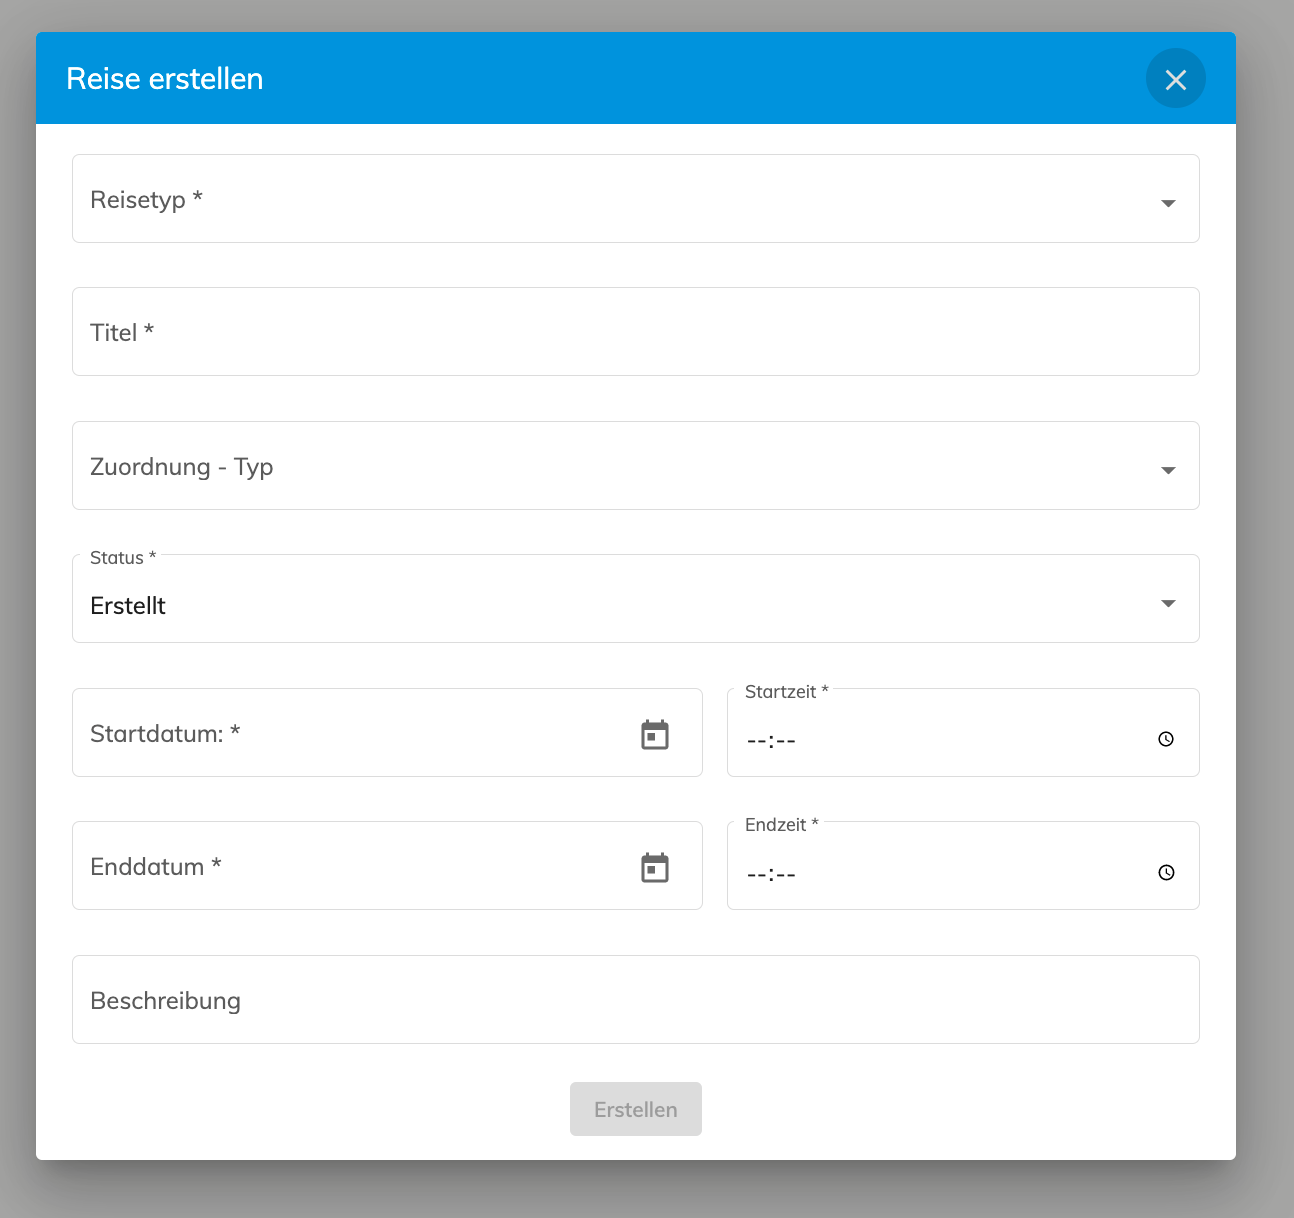Click the Reise erstellen dialog title
Viewport: 1294px width, 1218px height.
[165, 79]
